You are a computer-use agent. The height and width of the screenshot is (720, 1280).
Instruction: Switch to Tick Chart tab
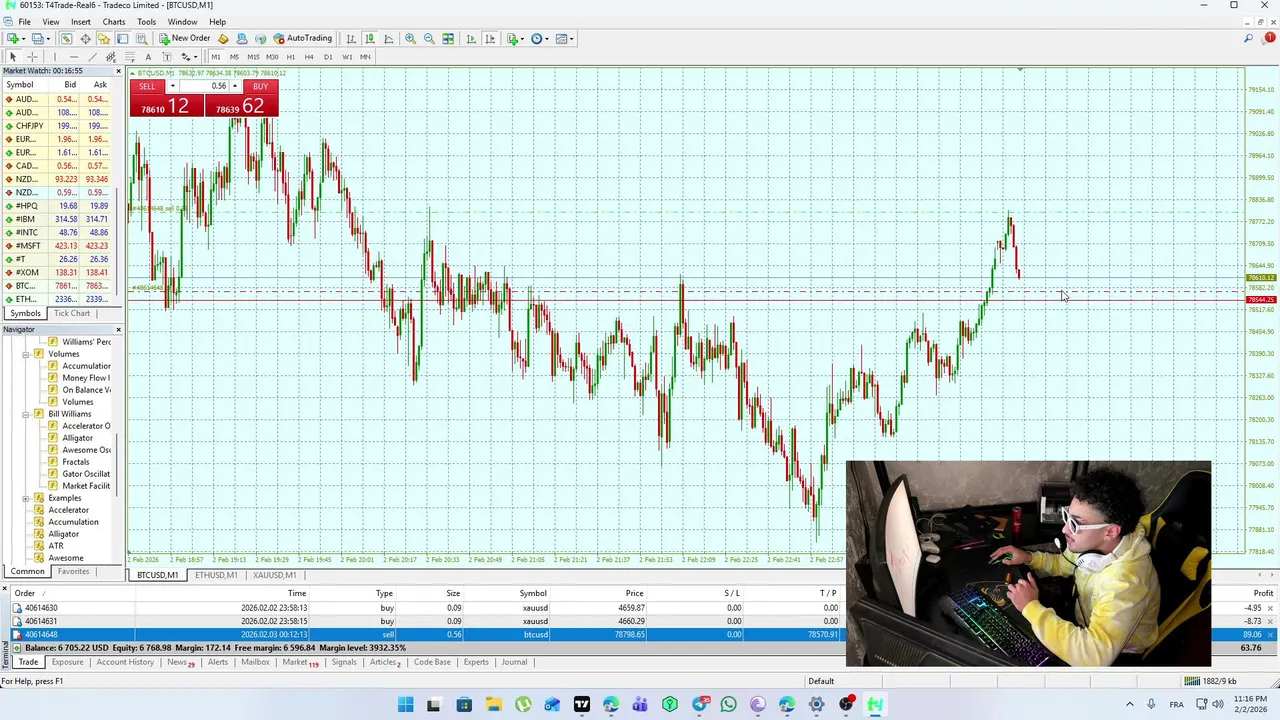(x=72, y=313)
